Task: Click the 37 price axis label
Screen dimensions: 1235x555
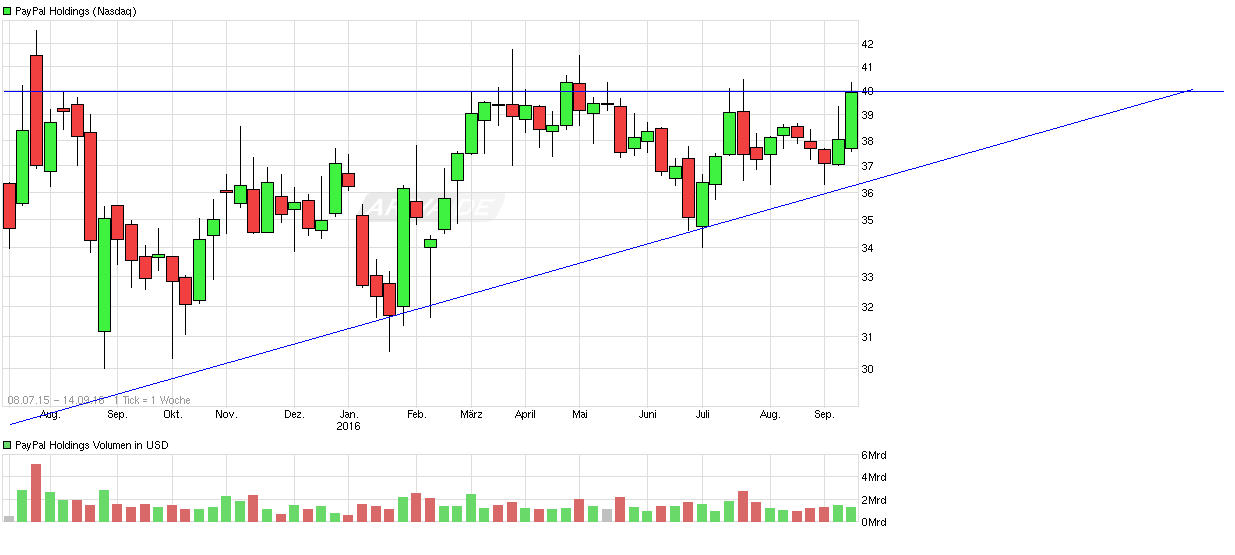Action: [x=867, y=166]
